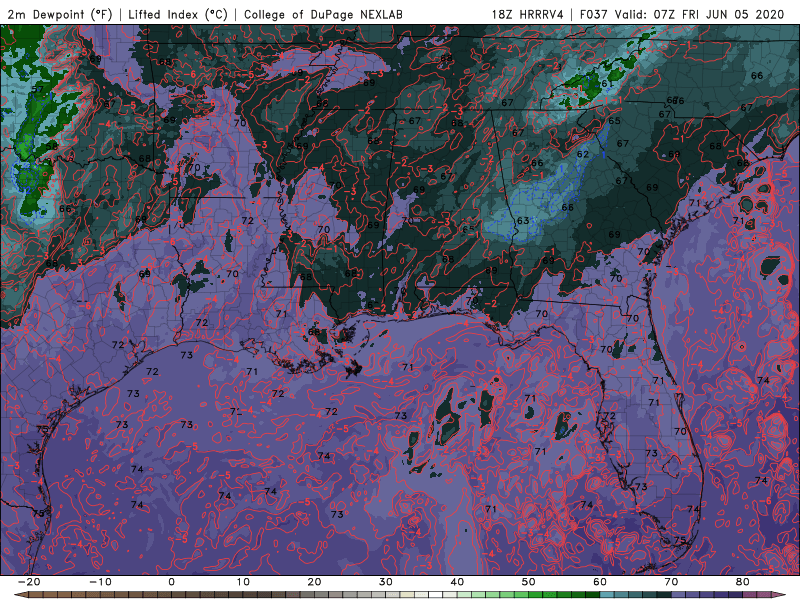Click the 10 label on the color scale
Image resolution: width=800 pixels, height=600 pixels.
tap(243, 582)
